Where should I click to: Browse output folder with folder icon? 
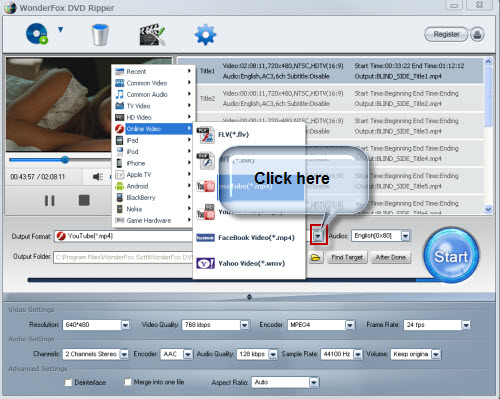(315, 257)
